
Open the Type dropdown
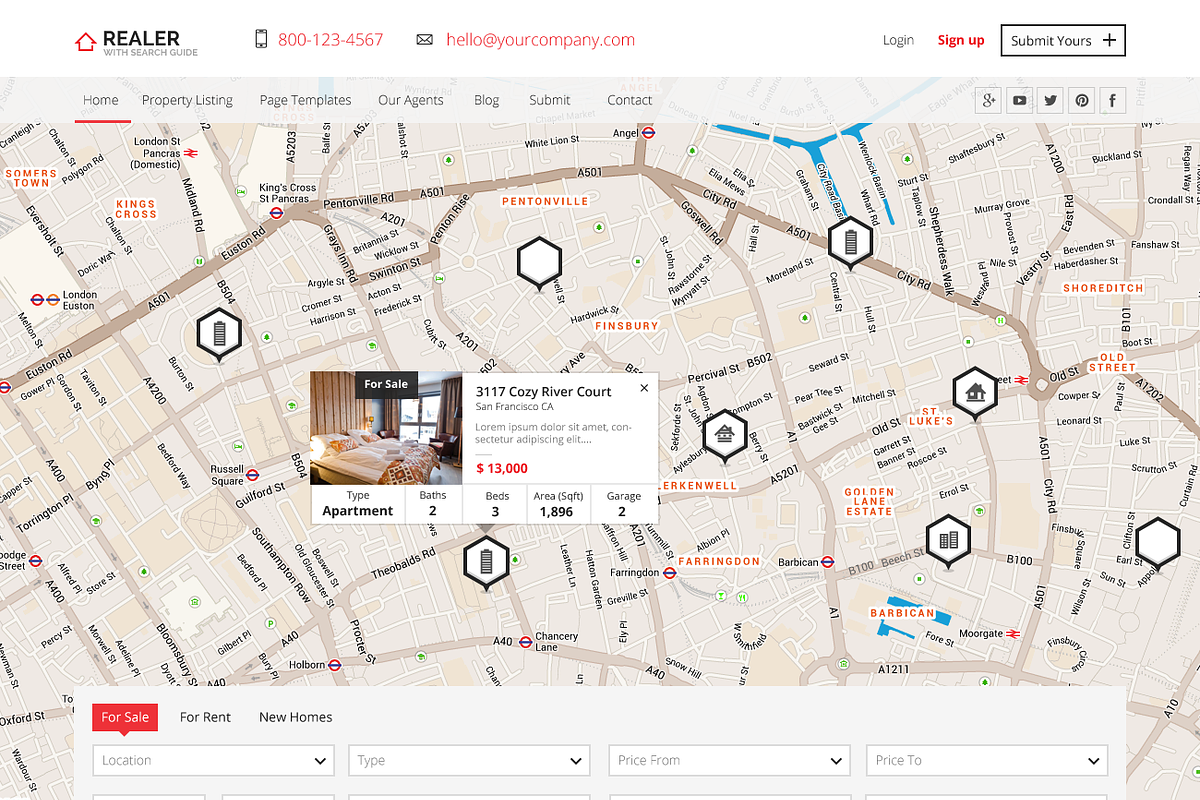[470, 760]
